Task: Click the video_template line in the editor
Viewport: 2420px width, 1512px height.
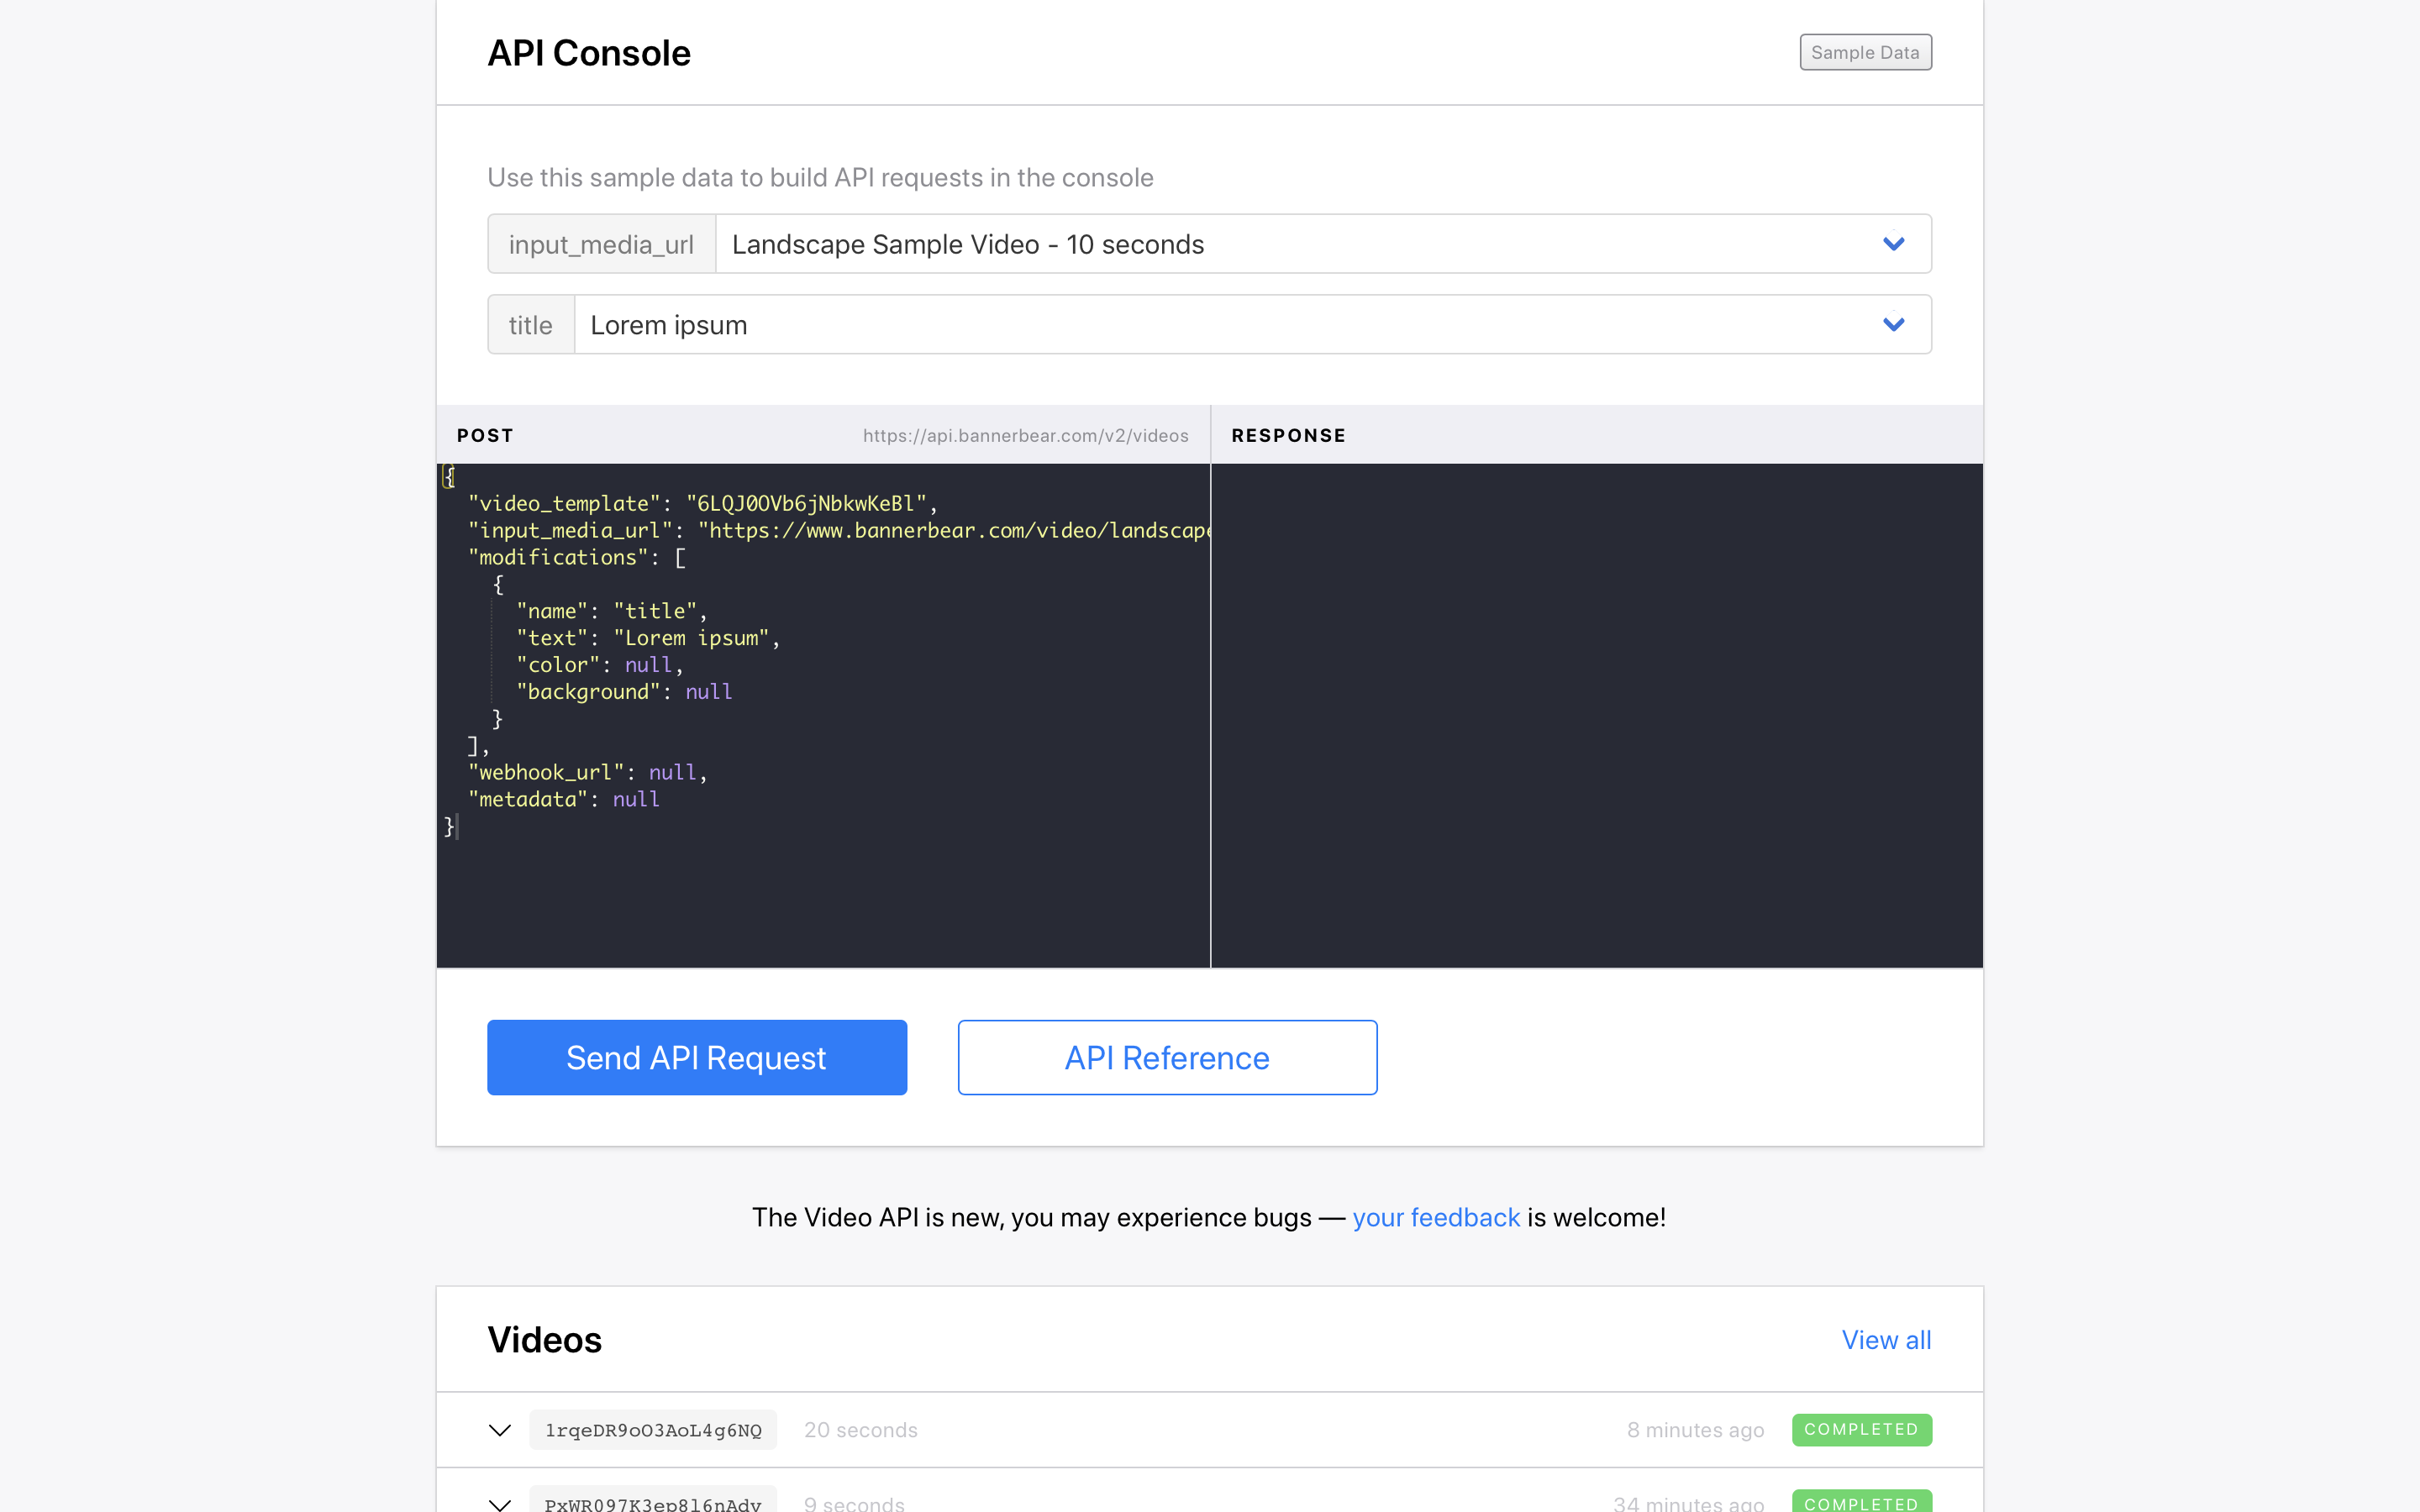Action: point(700,504)
